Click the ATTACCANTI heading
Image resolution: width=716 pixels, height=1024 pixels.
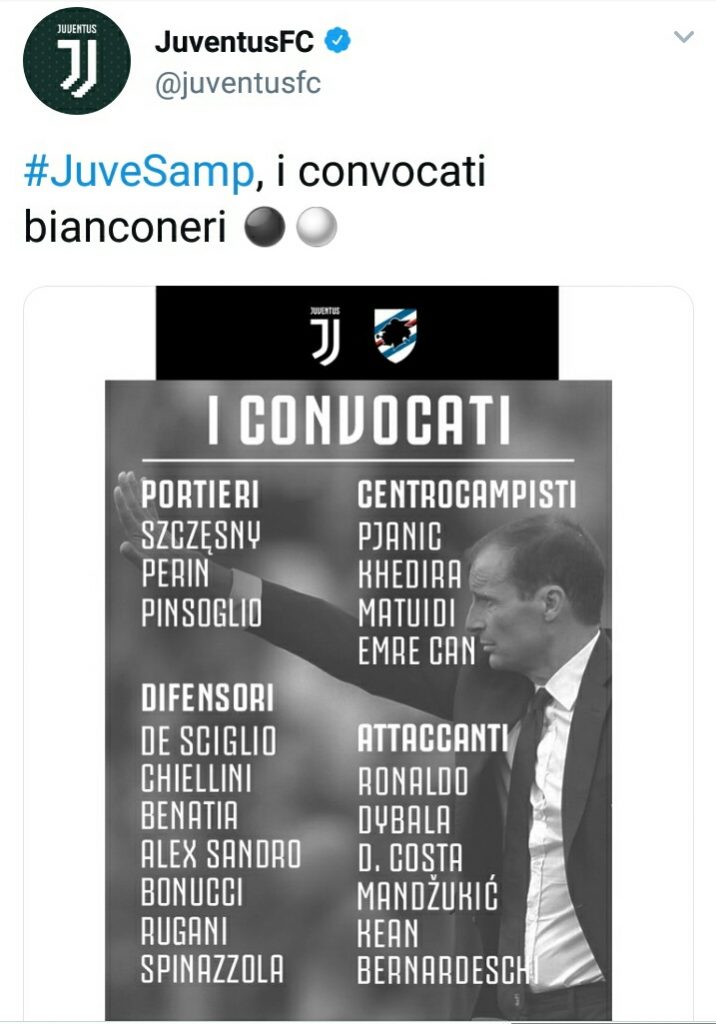point(433,740)
